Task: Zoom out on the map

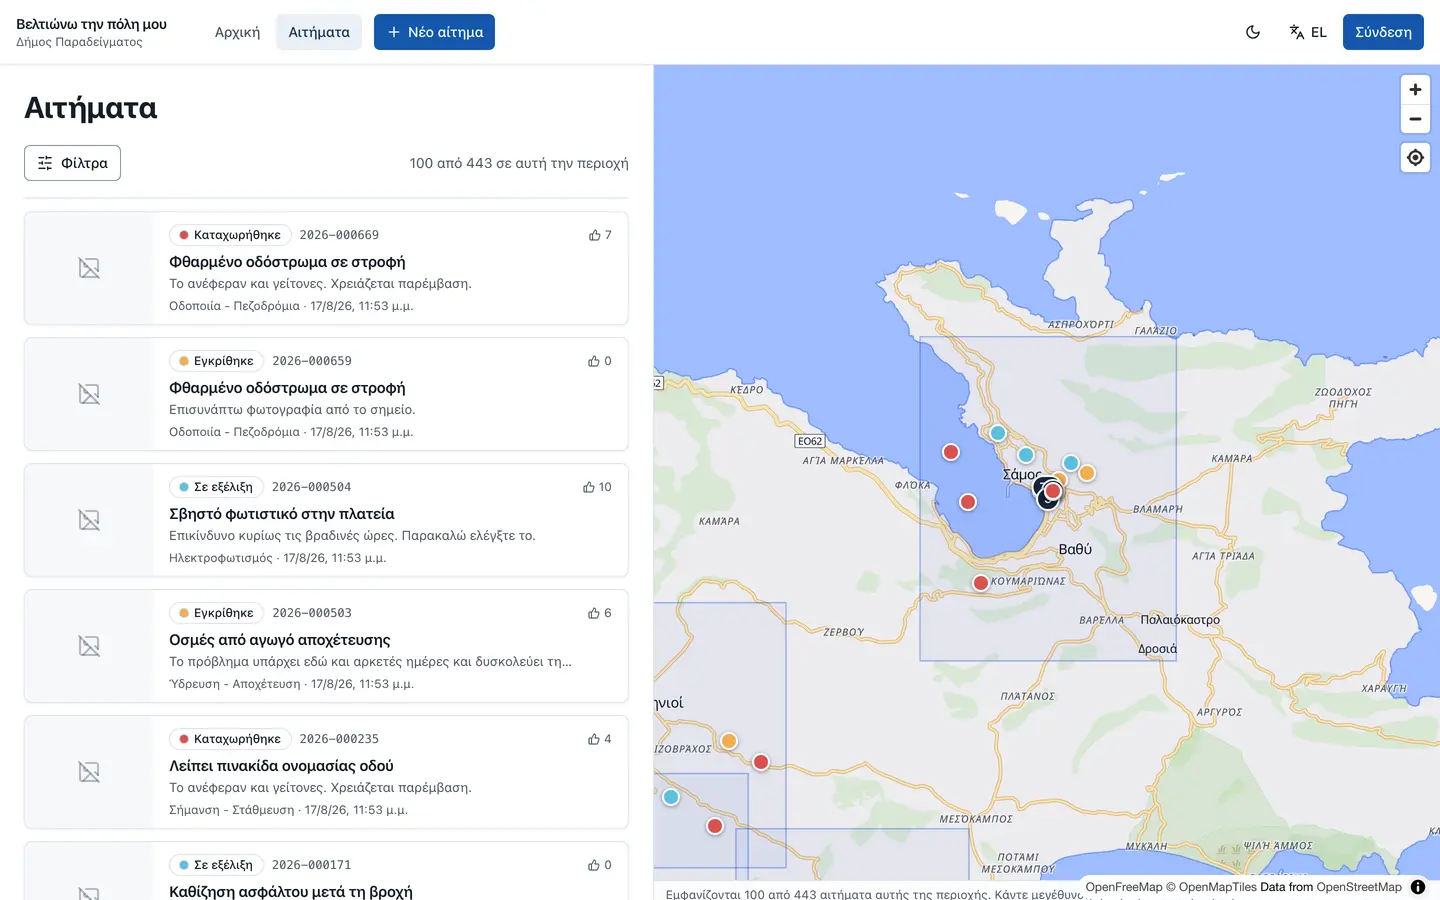Action: click(x=1415, y=119)
